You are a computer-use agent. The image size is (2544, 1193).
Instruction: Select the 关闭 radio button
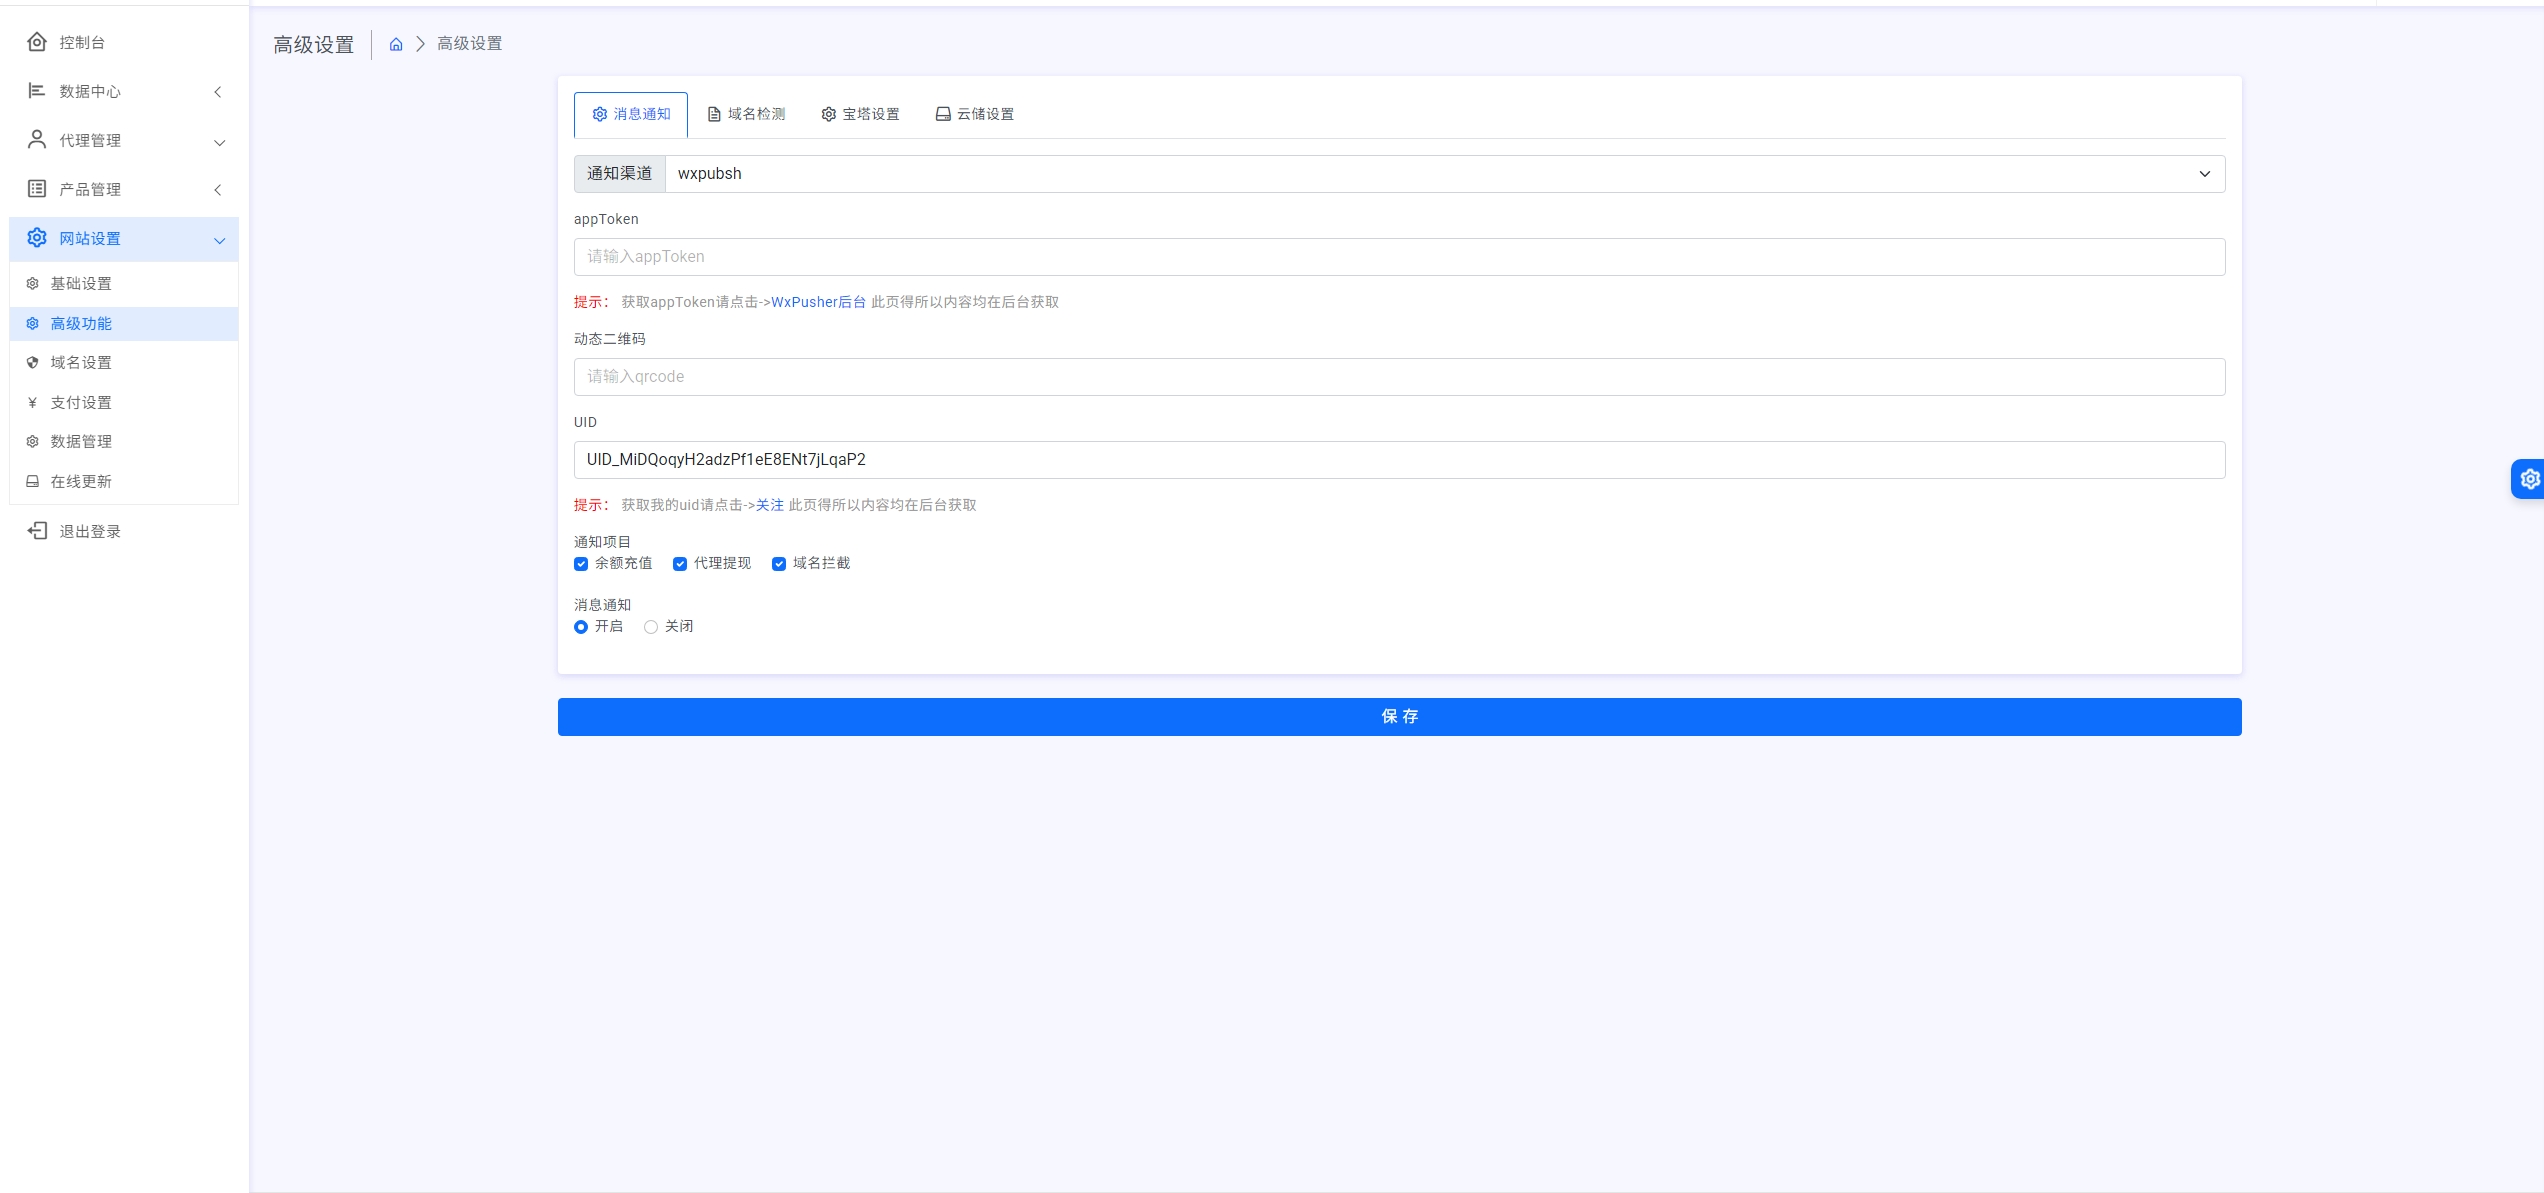651,627
